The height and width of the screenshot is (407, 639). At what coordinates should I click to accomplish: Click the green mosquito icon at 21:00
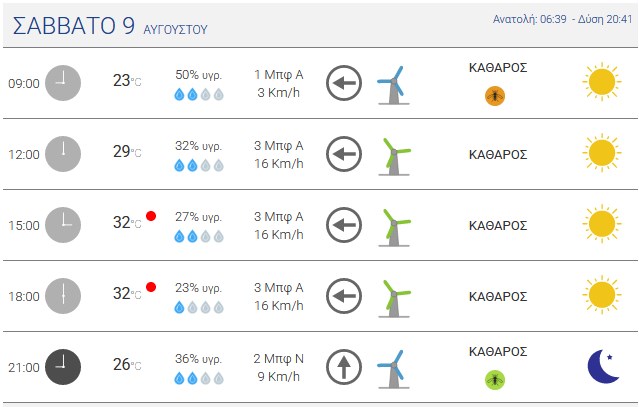495,380
